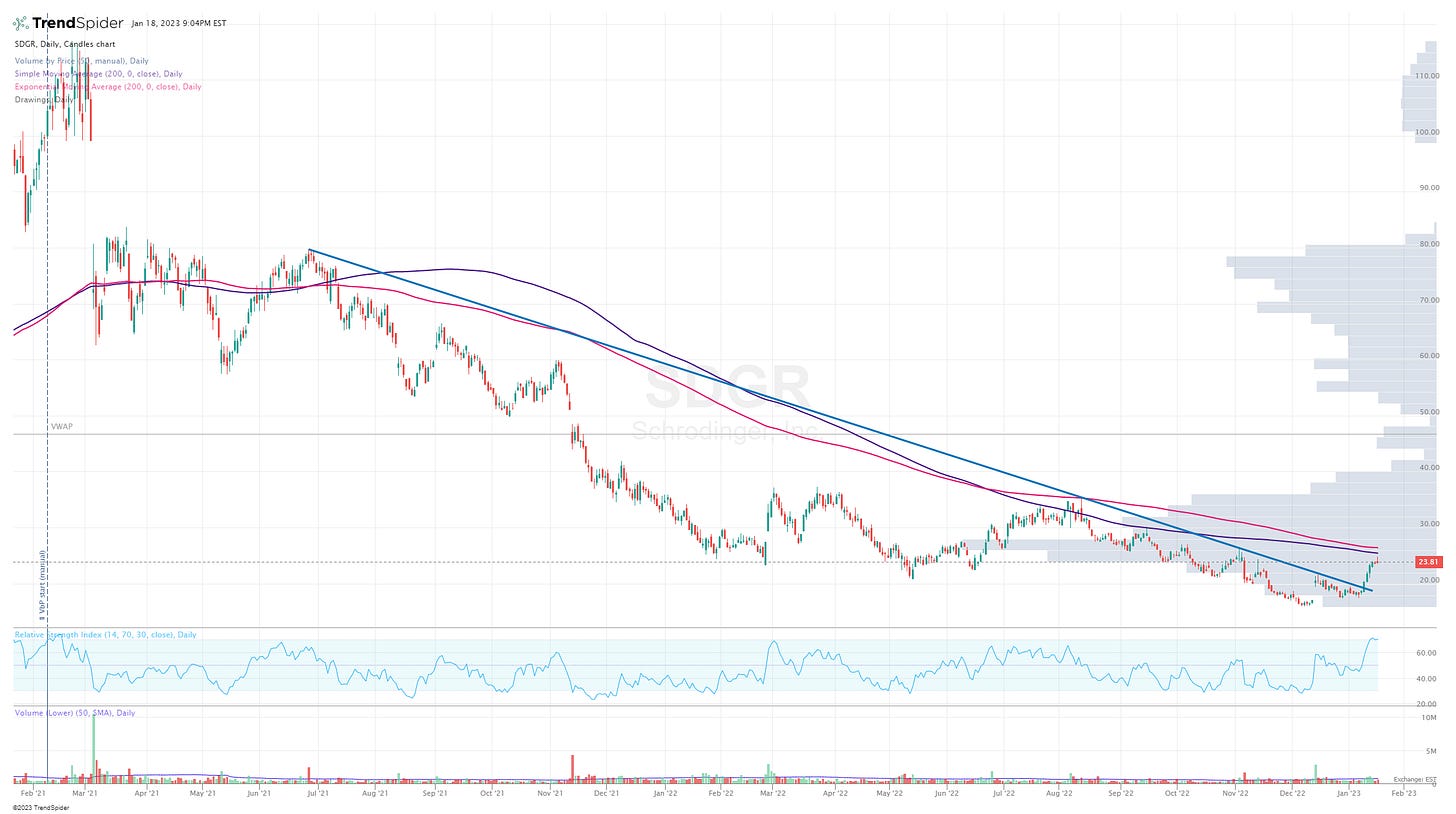The height and width of the screenshot is (814, 1456).
Task: Click the 23.81 current price tag
Action: pos(1430,562)
